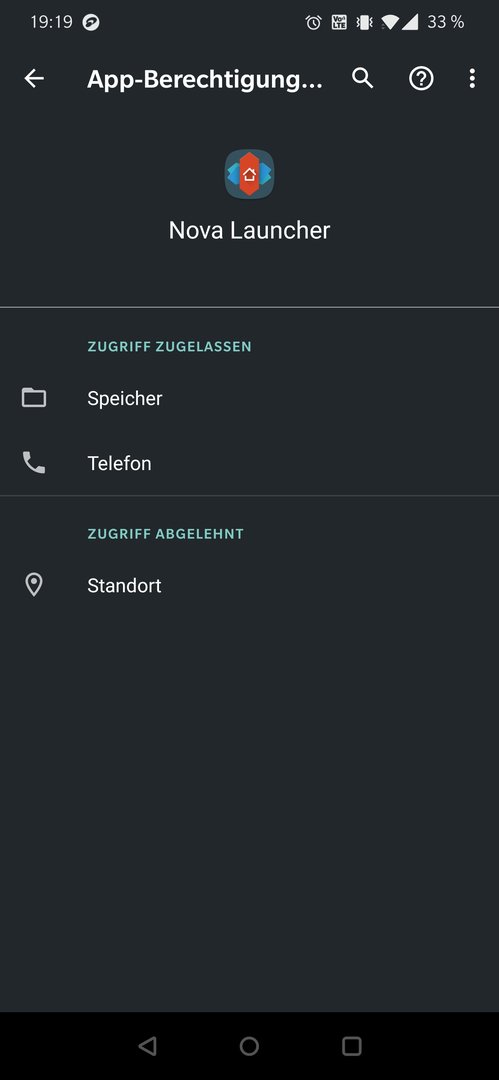Tap the Nova Launcher app icon
The image size is (499, 1080).
pos(250,174)
